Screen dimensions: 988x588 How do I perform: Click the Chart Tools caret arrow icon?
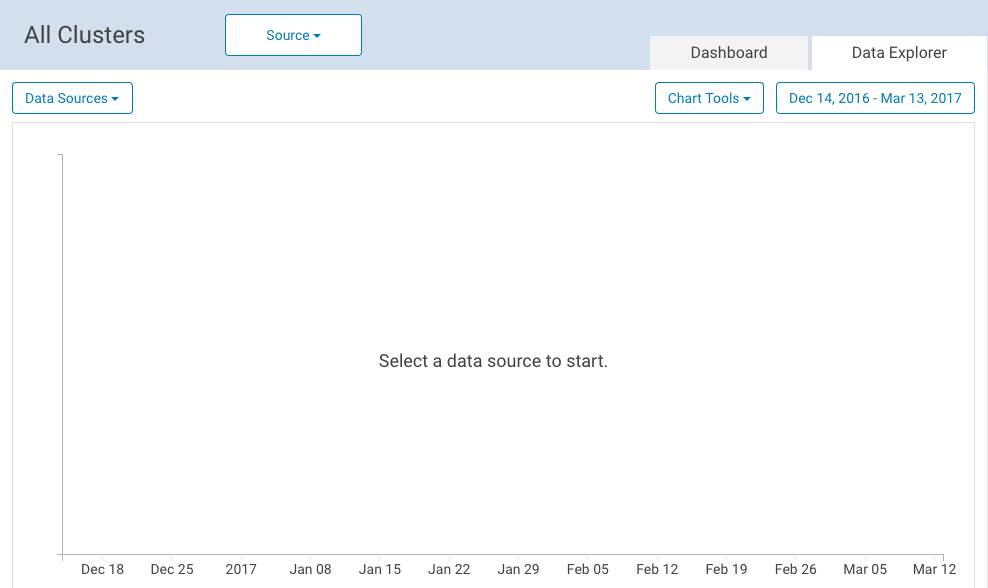coord(747,99)
